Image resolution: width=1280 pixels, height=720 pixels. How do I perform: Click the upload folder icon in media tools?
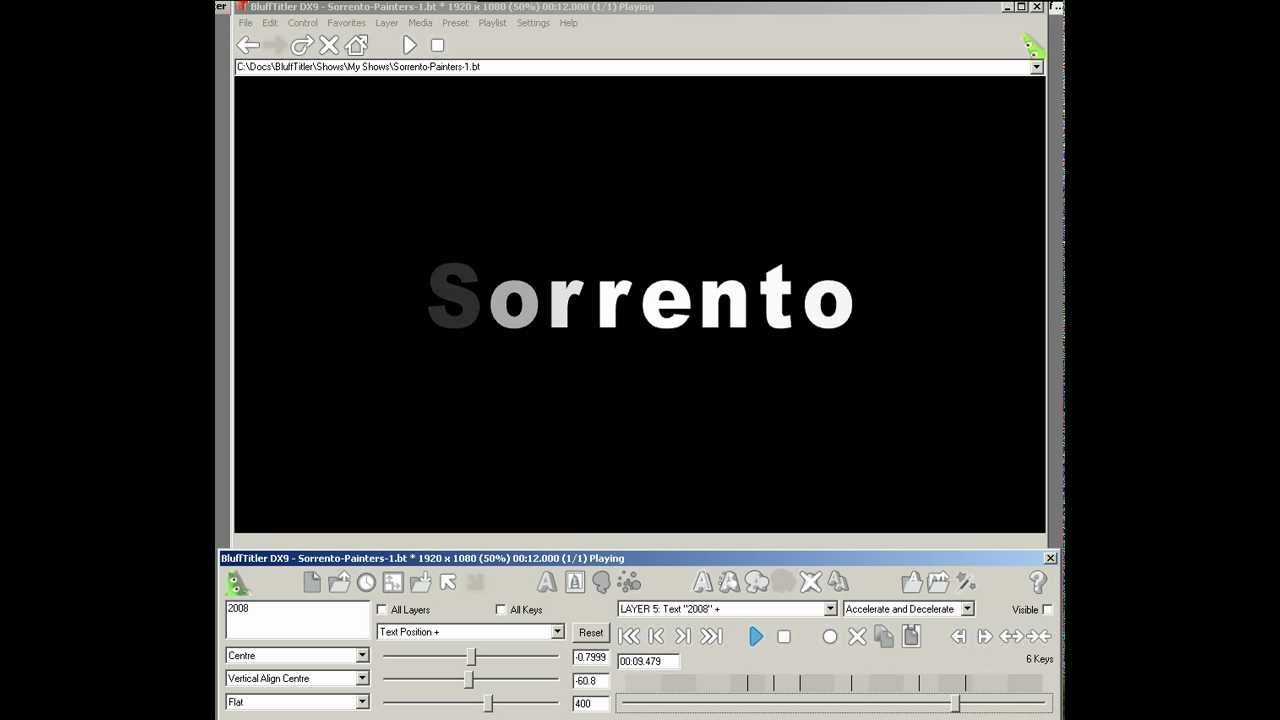(912, 582)
